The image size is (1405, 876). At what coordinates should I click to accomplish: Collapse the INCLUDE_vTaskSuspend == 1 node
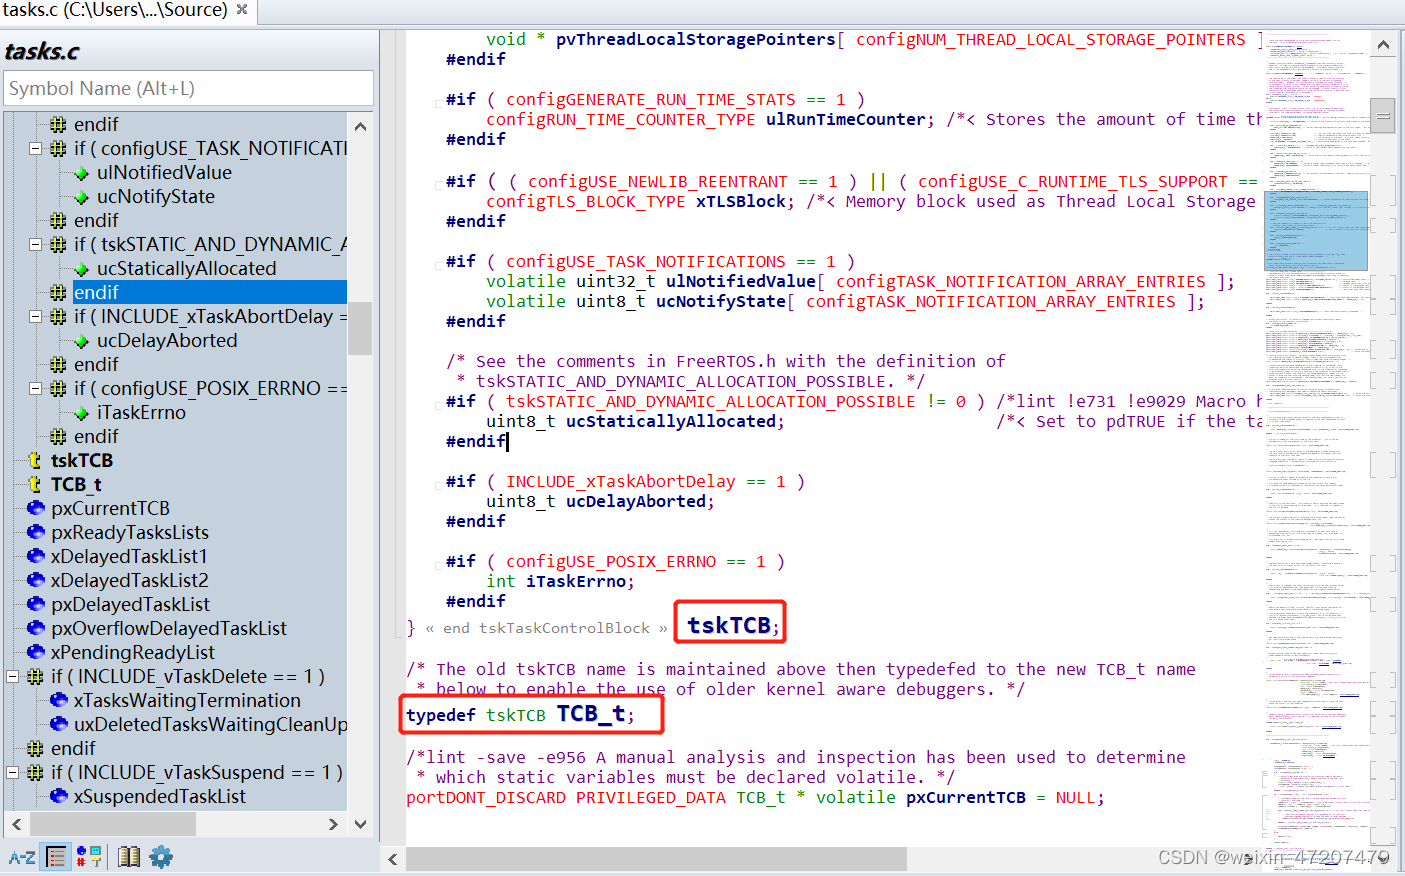(x=13, y=772)
